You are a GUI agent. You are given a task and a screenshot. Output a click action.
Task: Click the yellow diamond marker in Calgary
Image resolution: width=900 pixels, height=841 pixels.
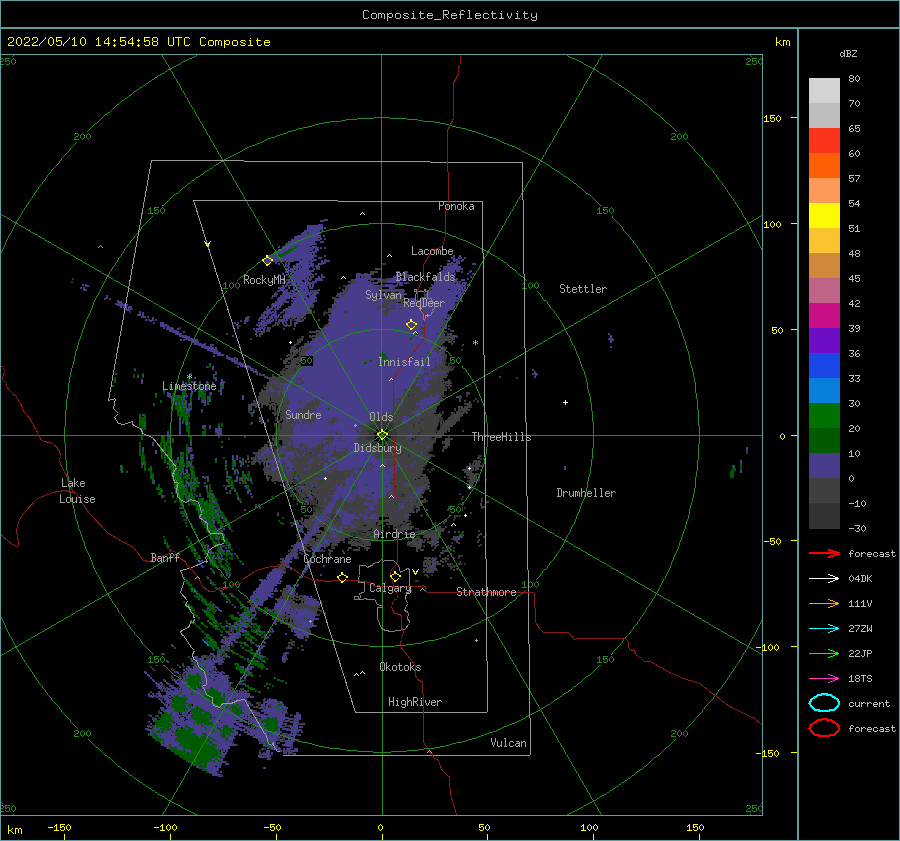tap(395, 576)
